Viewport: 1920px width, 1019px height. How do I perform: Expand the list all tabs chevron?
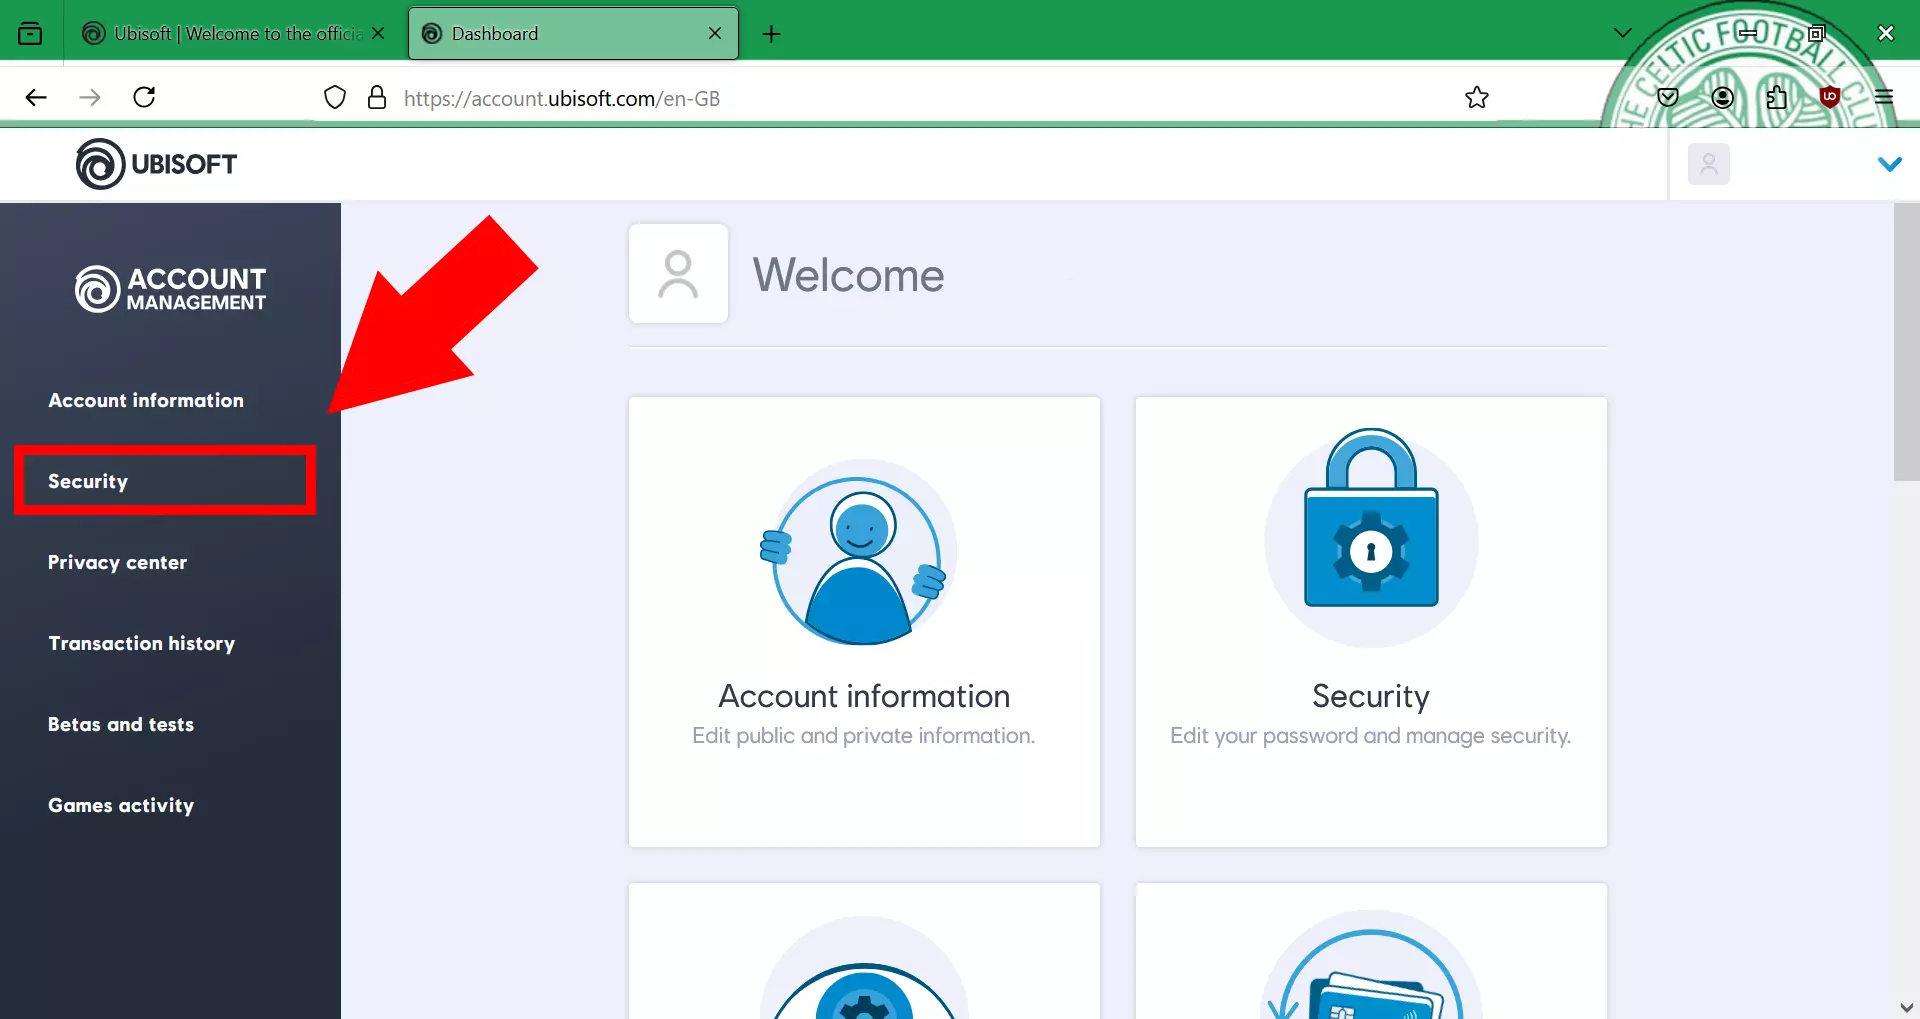(1622, 33)
